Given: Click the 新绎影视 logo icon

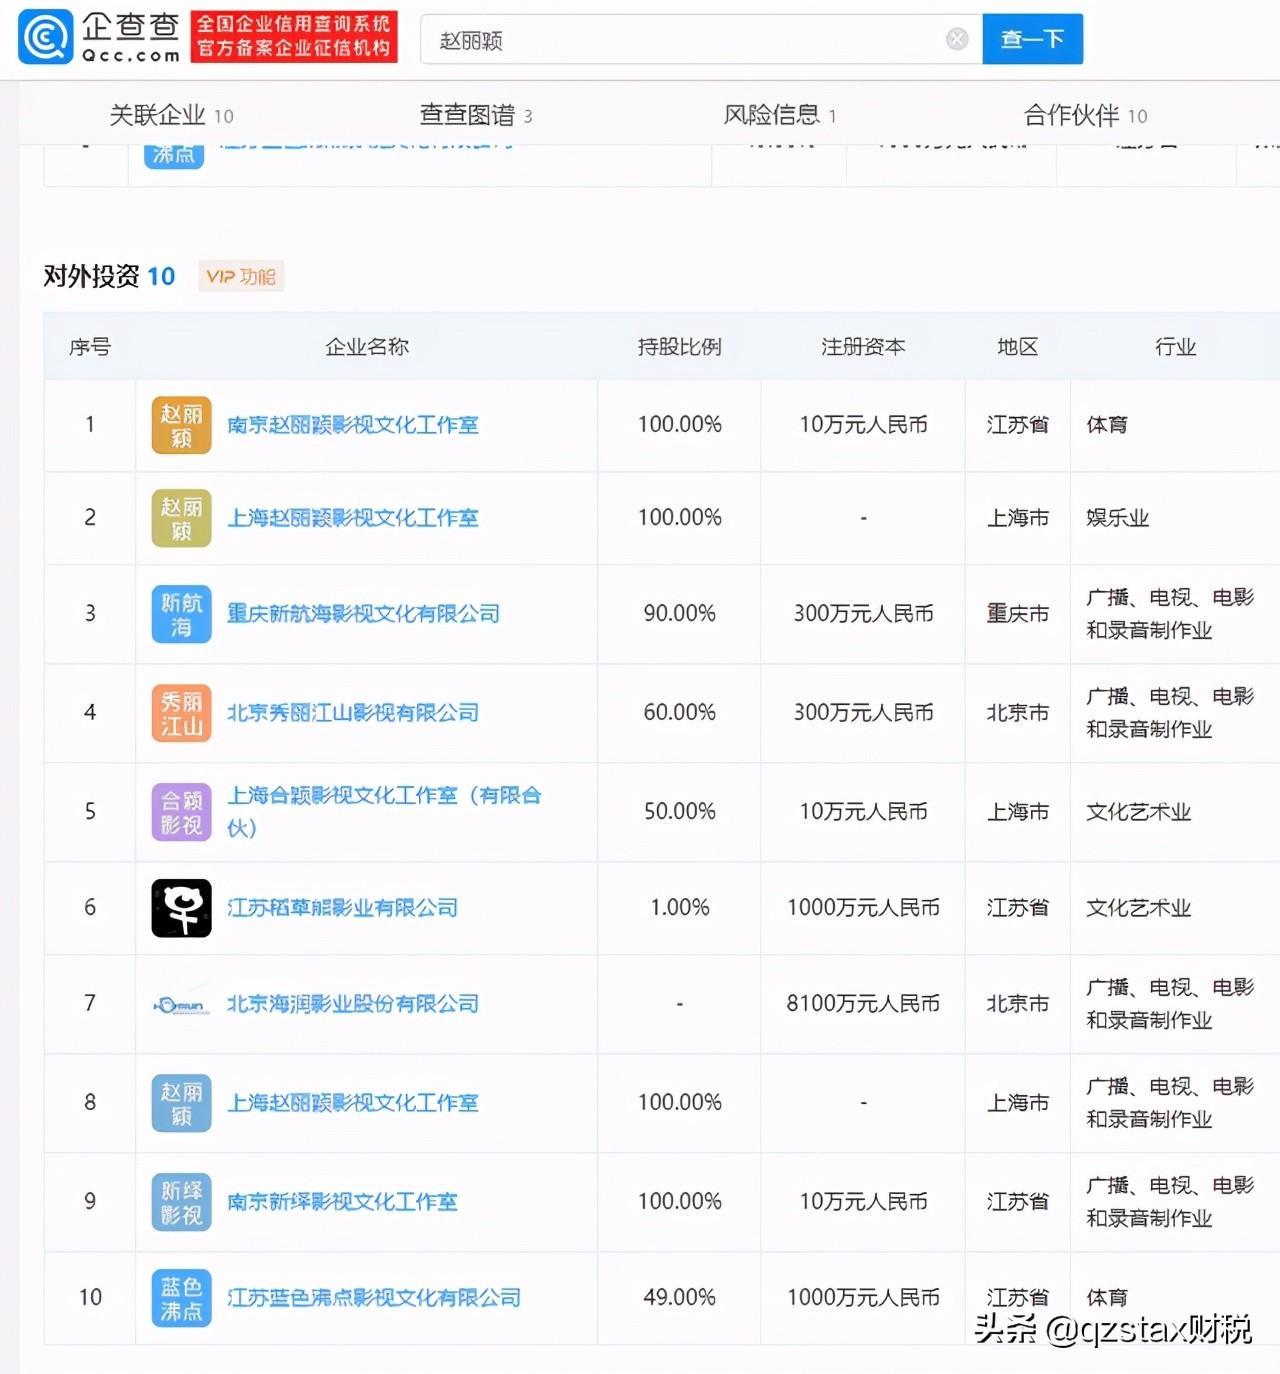Looking at the screenshot, I should 181,1202.
